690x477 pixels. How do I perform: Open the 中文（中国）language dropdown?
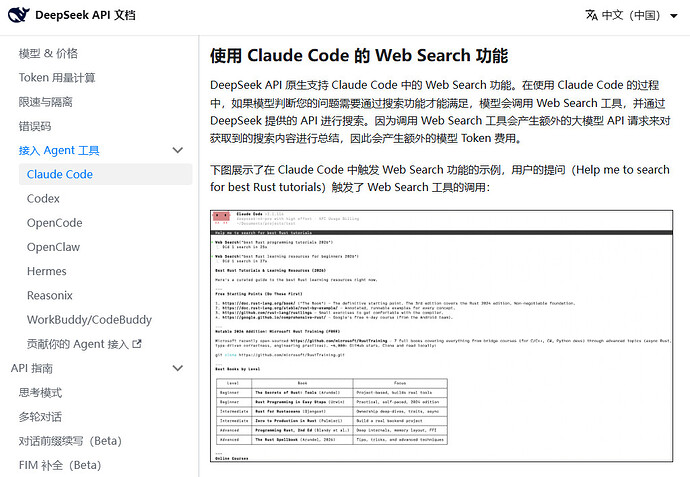631,15
